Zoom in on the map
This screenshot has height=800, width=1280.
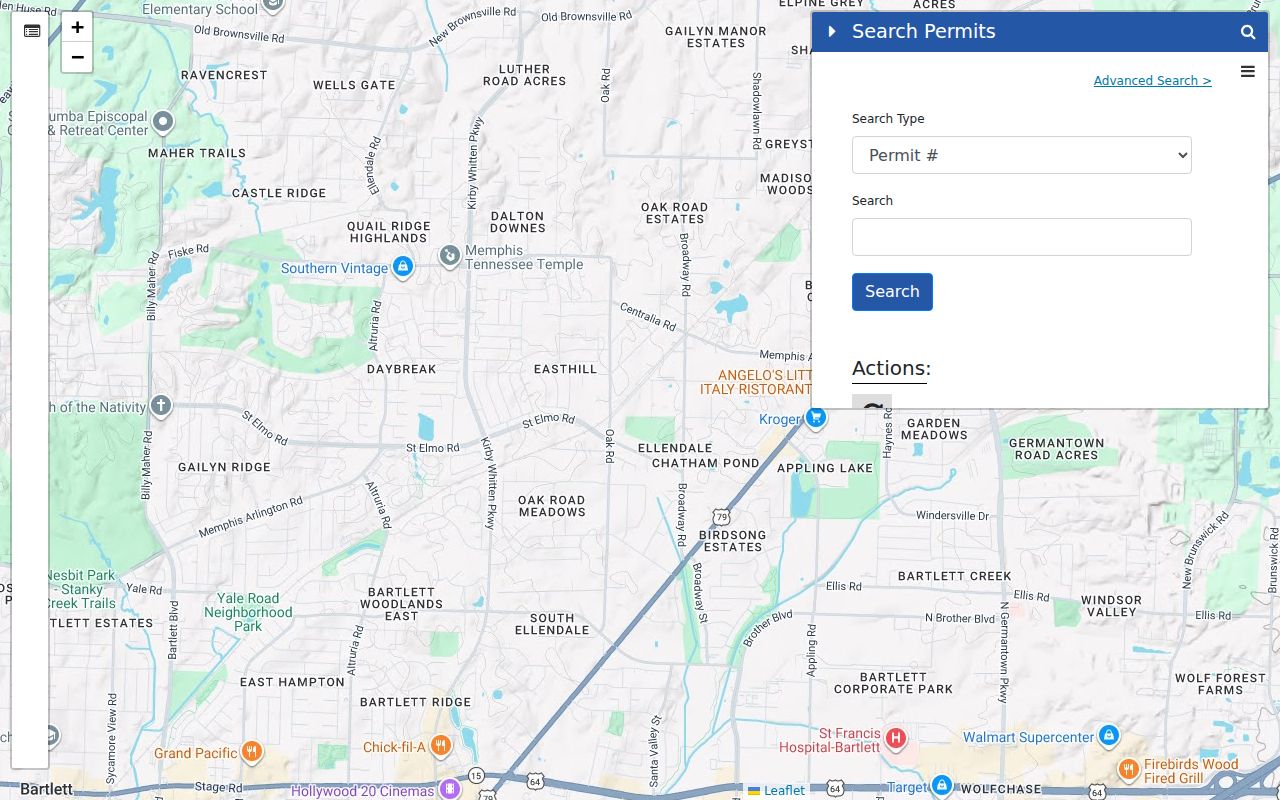(x=77, y=28)
